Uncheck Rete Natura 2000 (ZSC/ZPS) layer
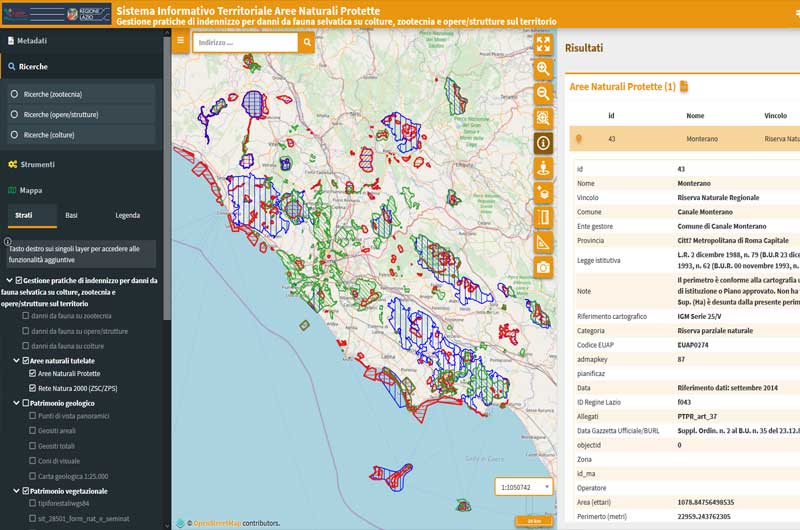Screen dimensions: 800x530 33,388
